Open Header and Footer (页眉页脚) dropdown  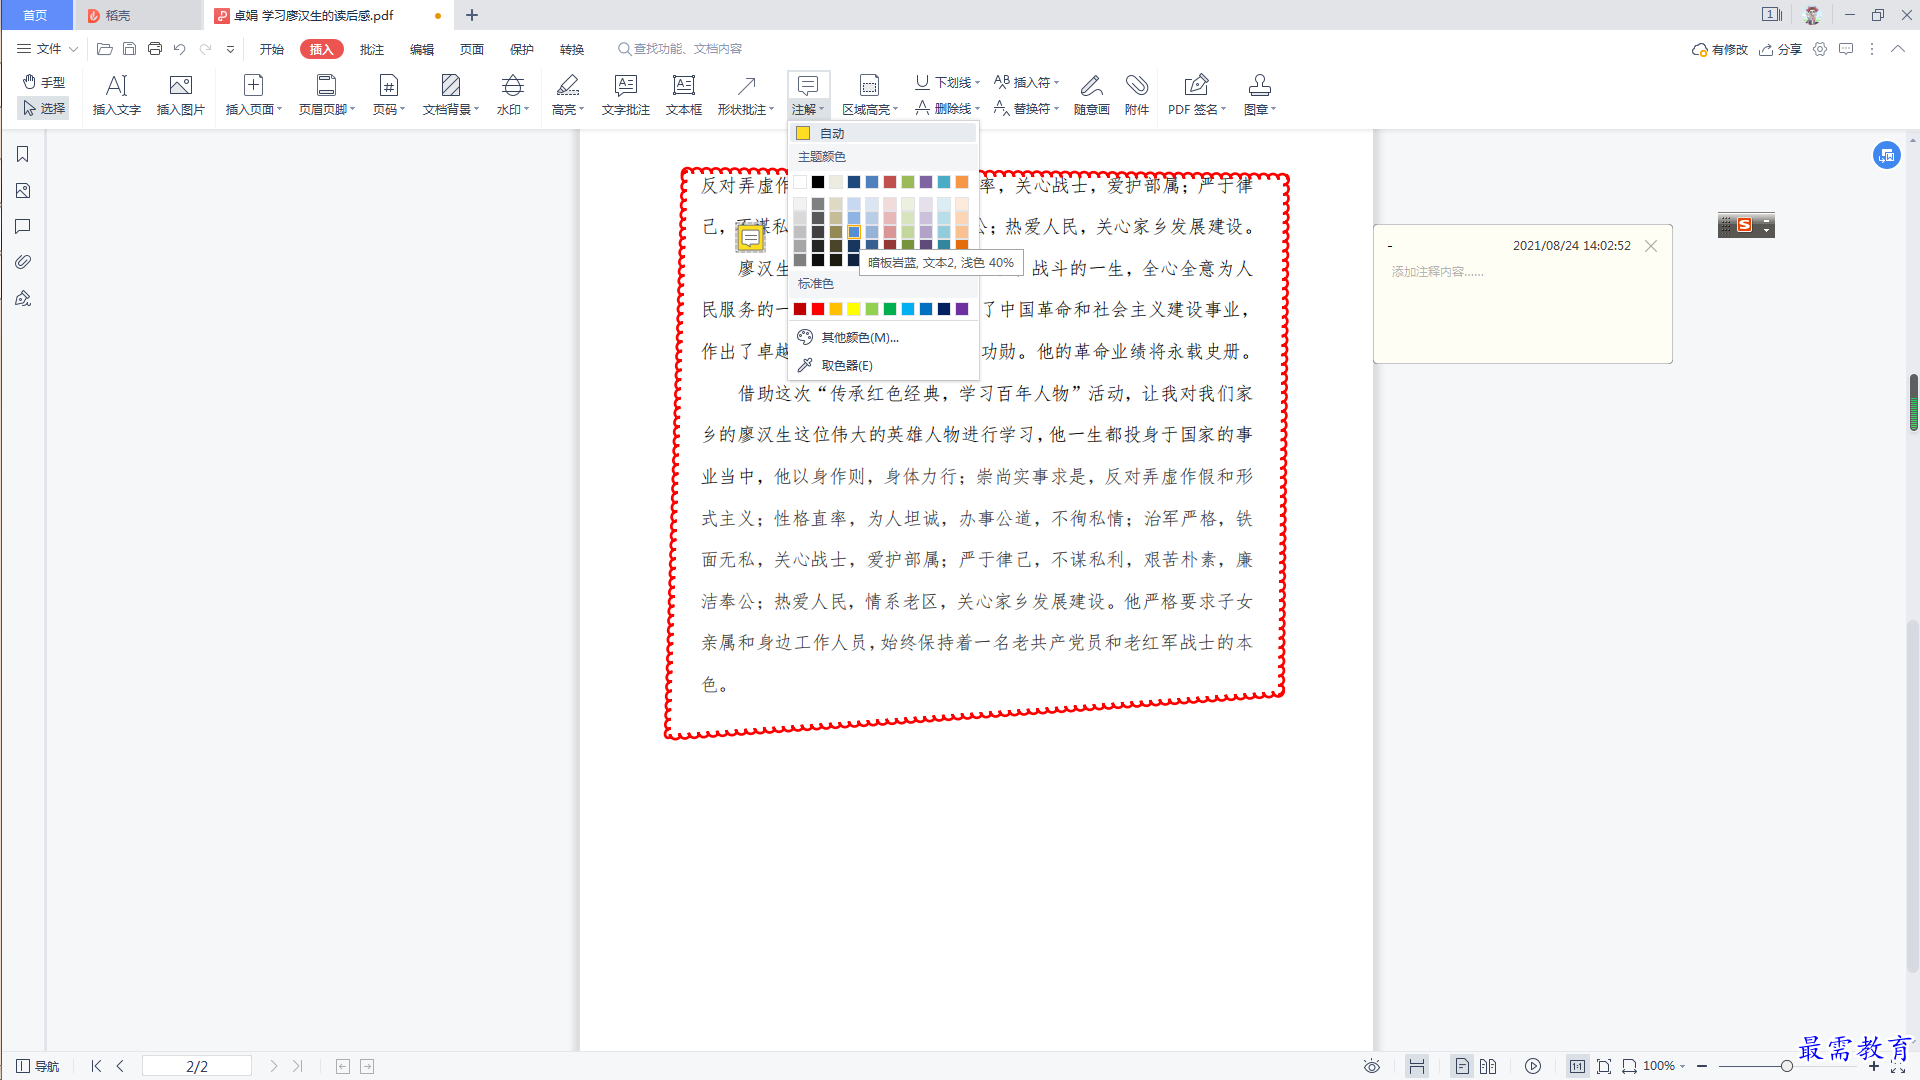327,95
